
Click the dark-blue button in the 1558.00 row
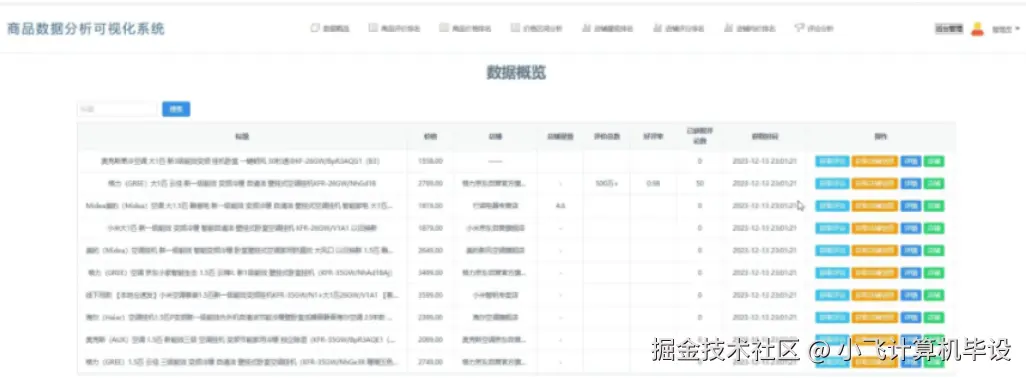910,161
